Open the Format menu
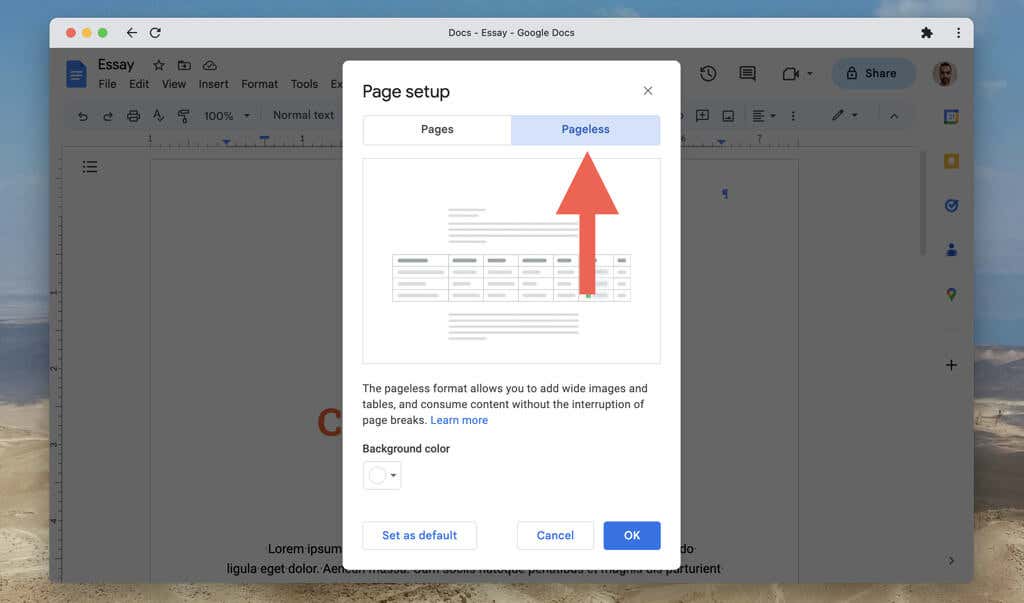1024x603 pixels. coord(259,84)
